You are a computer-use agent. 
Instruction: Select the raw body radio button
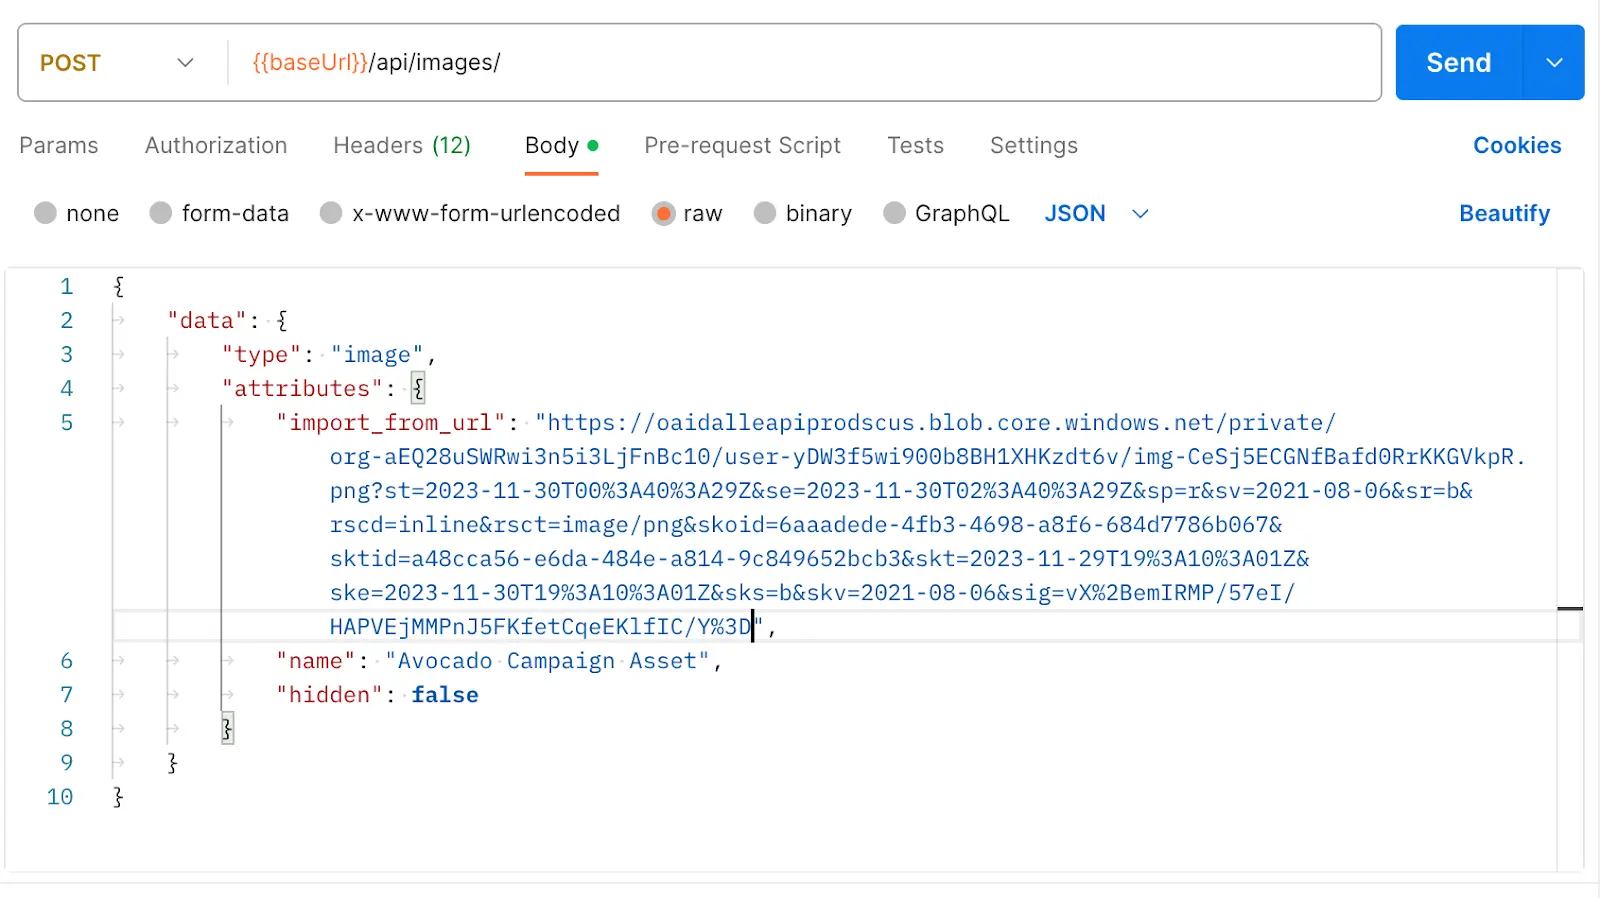click(663, 213)
